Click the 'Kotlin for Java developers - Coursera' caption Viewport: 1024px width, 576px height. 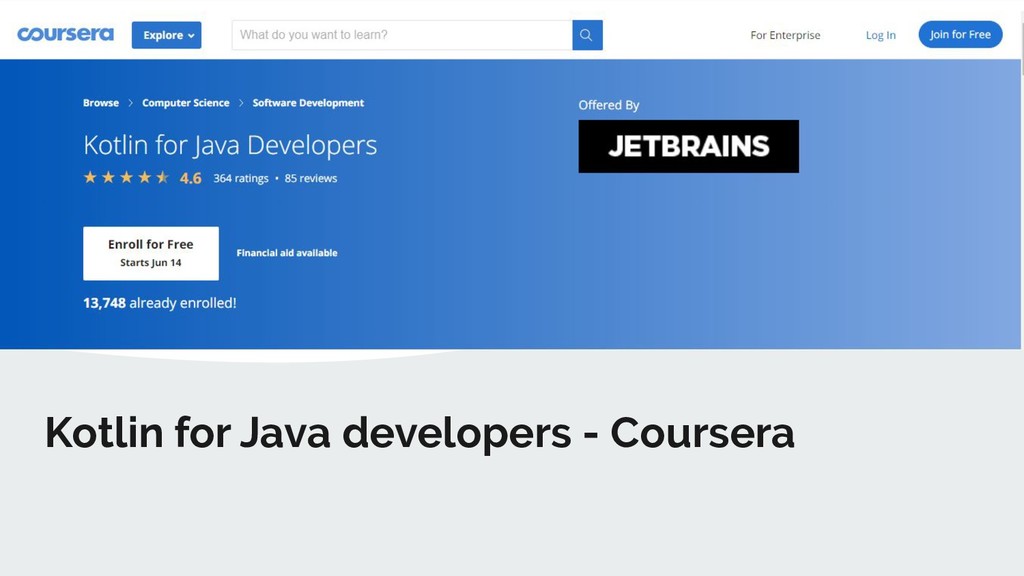click(419, 432)
